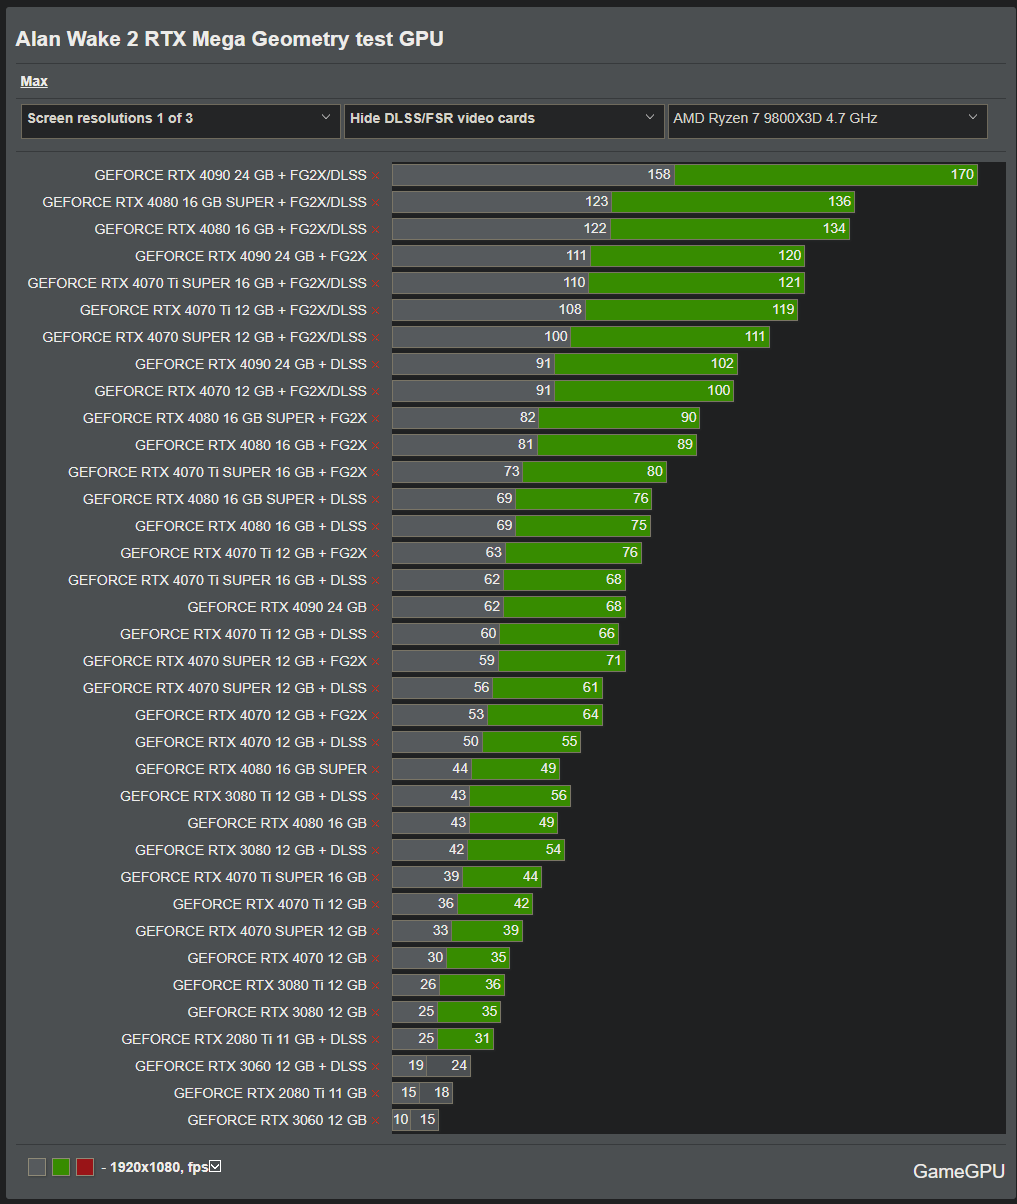Click red X beside RTX 4090 + FG2X/DLSS

pyautogui.click(x=376, y=176)
